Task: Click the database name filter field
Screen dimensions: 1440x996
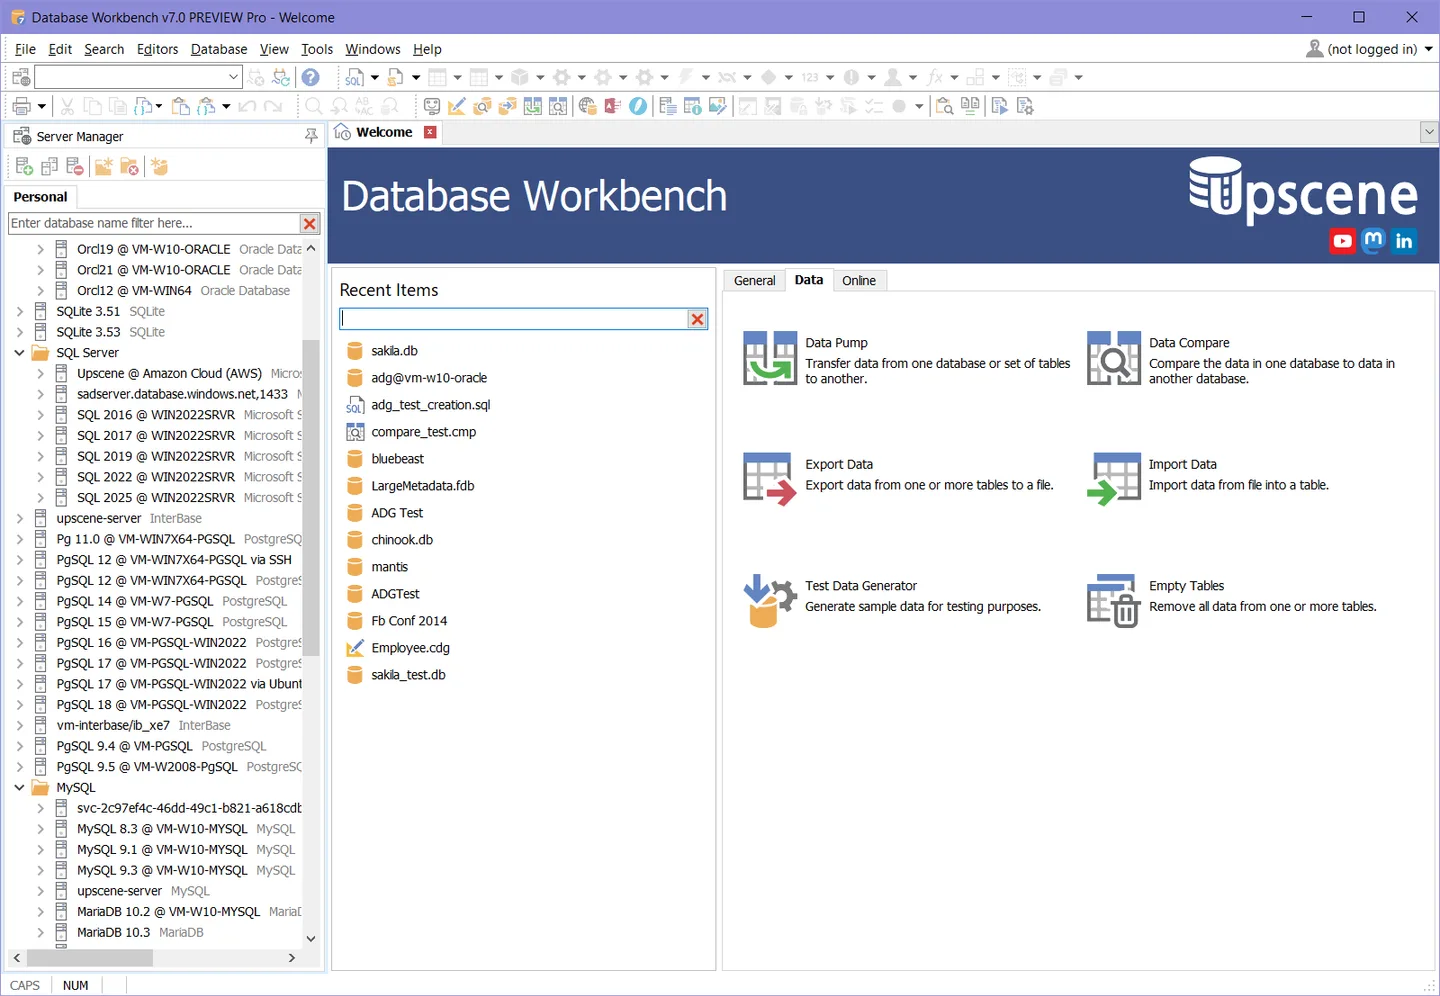Action: (154, 223)
